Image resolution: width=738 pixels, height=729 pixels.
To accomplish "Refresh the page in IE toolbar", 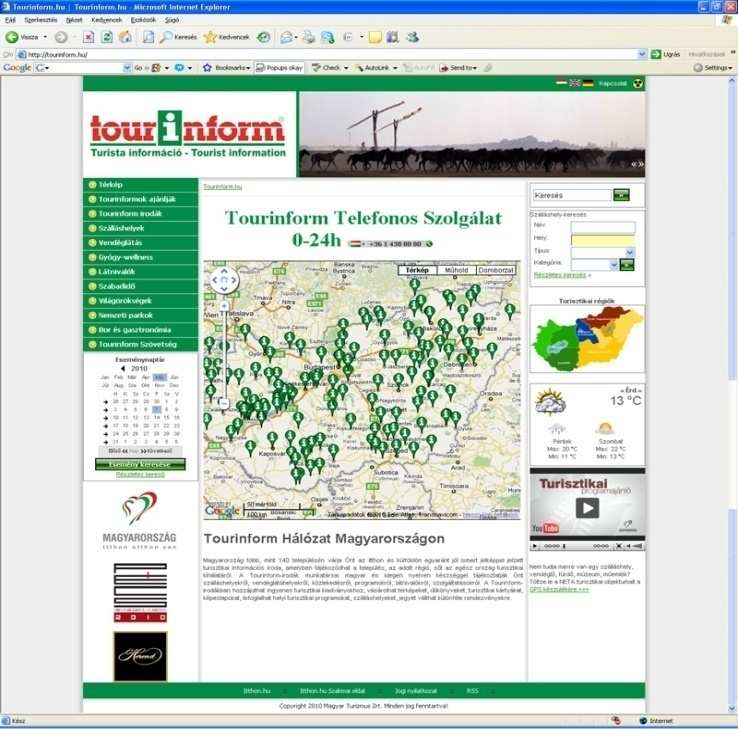I will point(107,37).
